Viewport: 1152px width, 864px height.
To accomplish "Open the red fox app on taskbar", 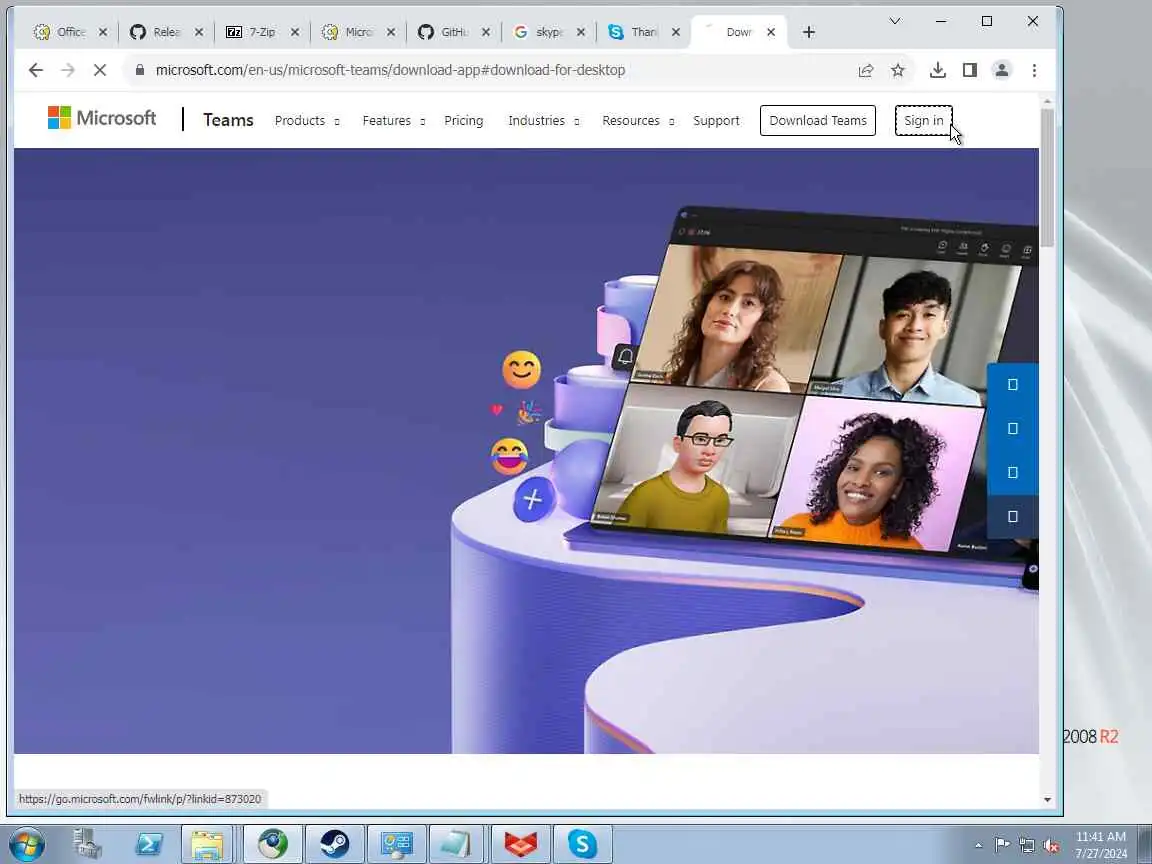I will [x=520, y=844].
